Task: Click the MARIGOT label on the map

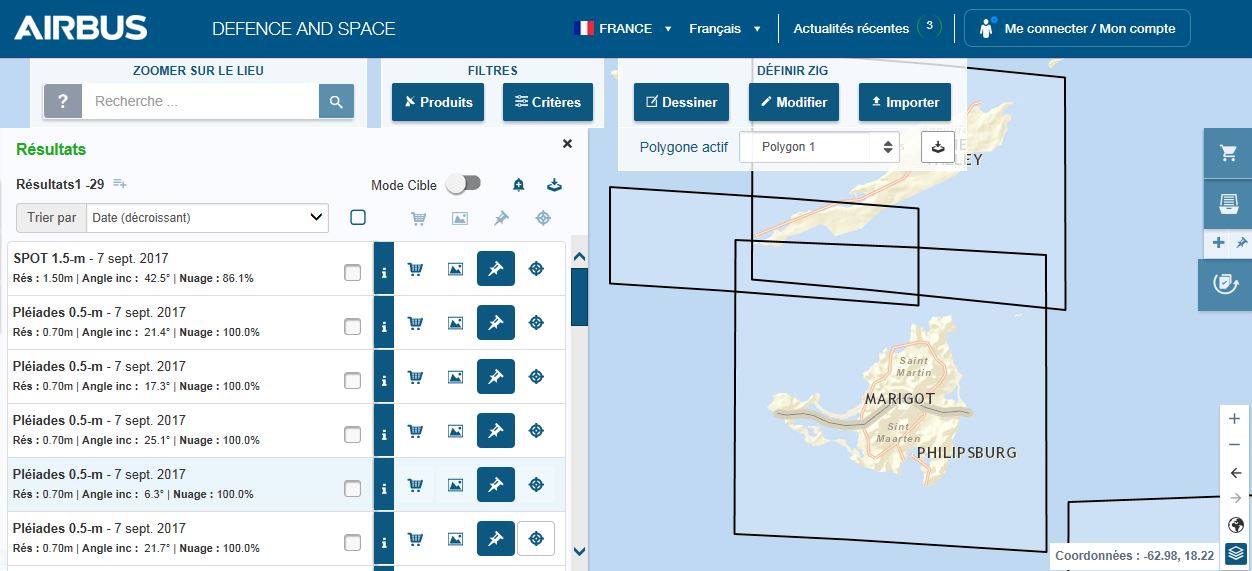Action: (899, 399)
